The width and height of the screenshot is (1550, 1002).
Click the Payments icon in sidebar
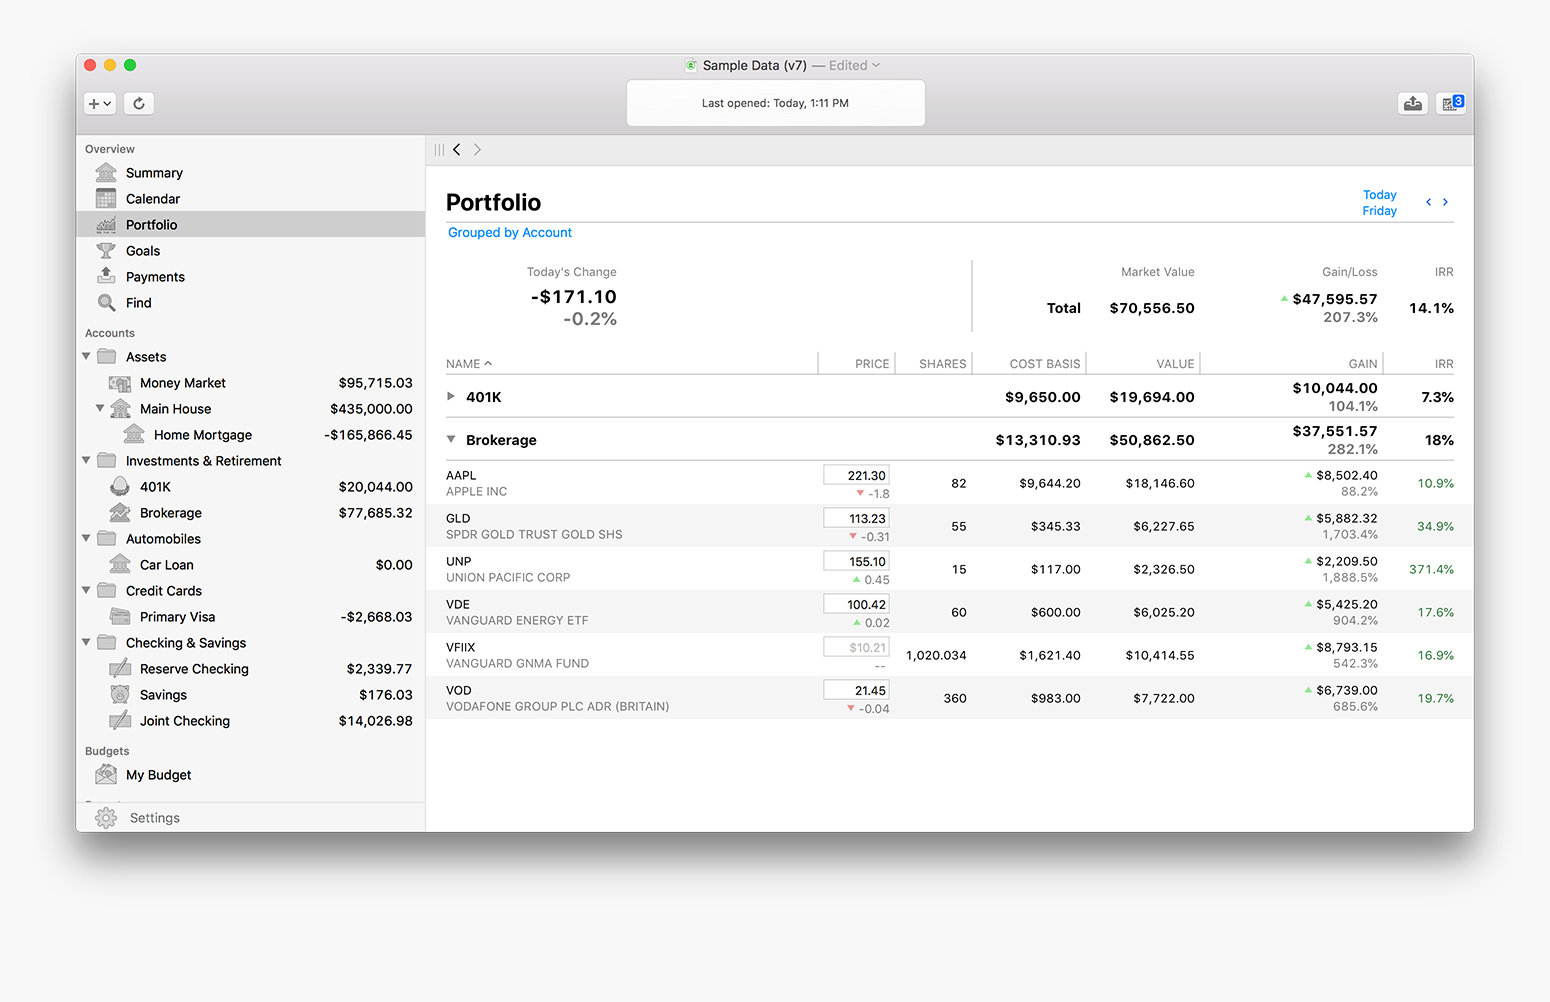106,277
